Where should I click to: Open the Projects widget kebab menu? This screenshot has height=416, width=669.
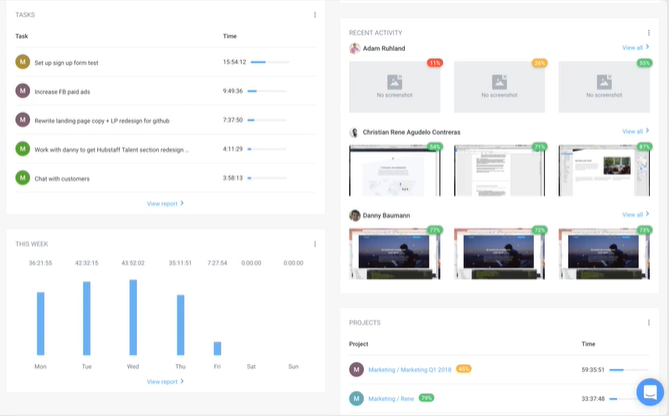pos(649,323)
